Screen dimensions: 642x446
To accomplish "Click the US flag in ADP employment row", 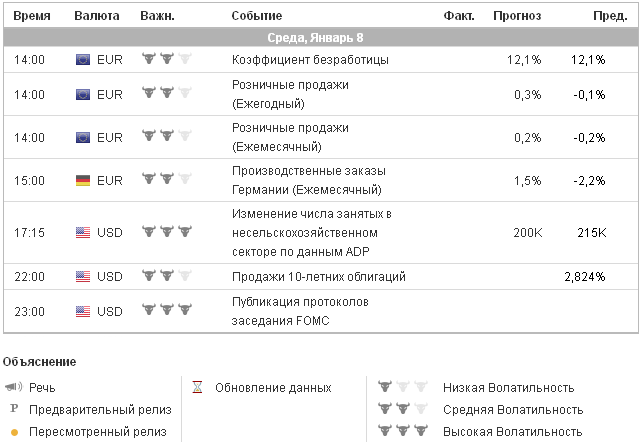I will 83,232.
